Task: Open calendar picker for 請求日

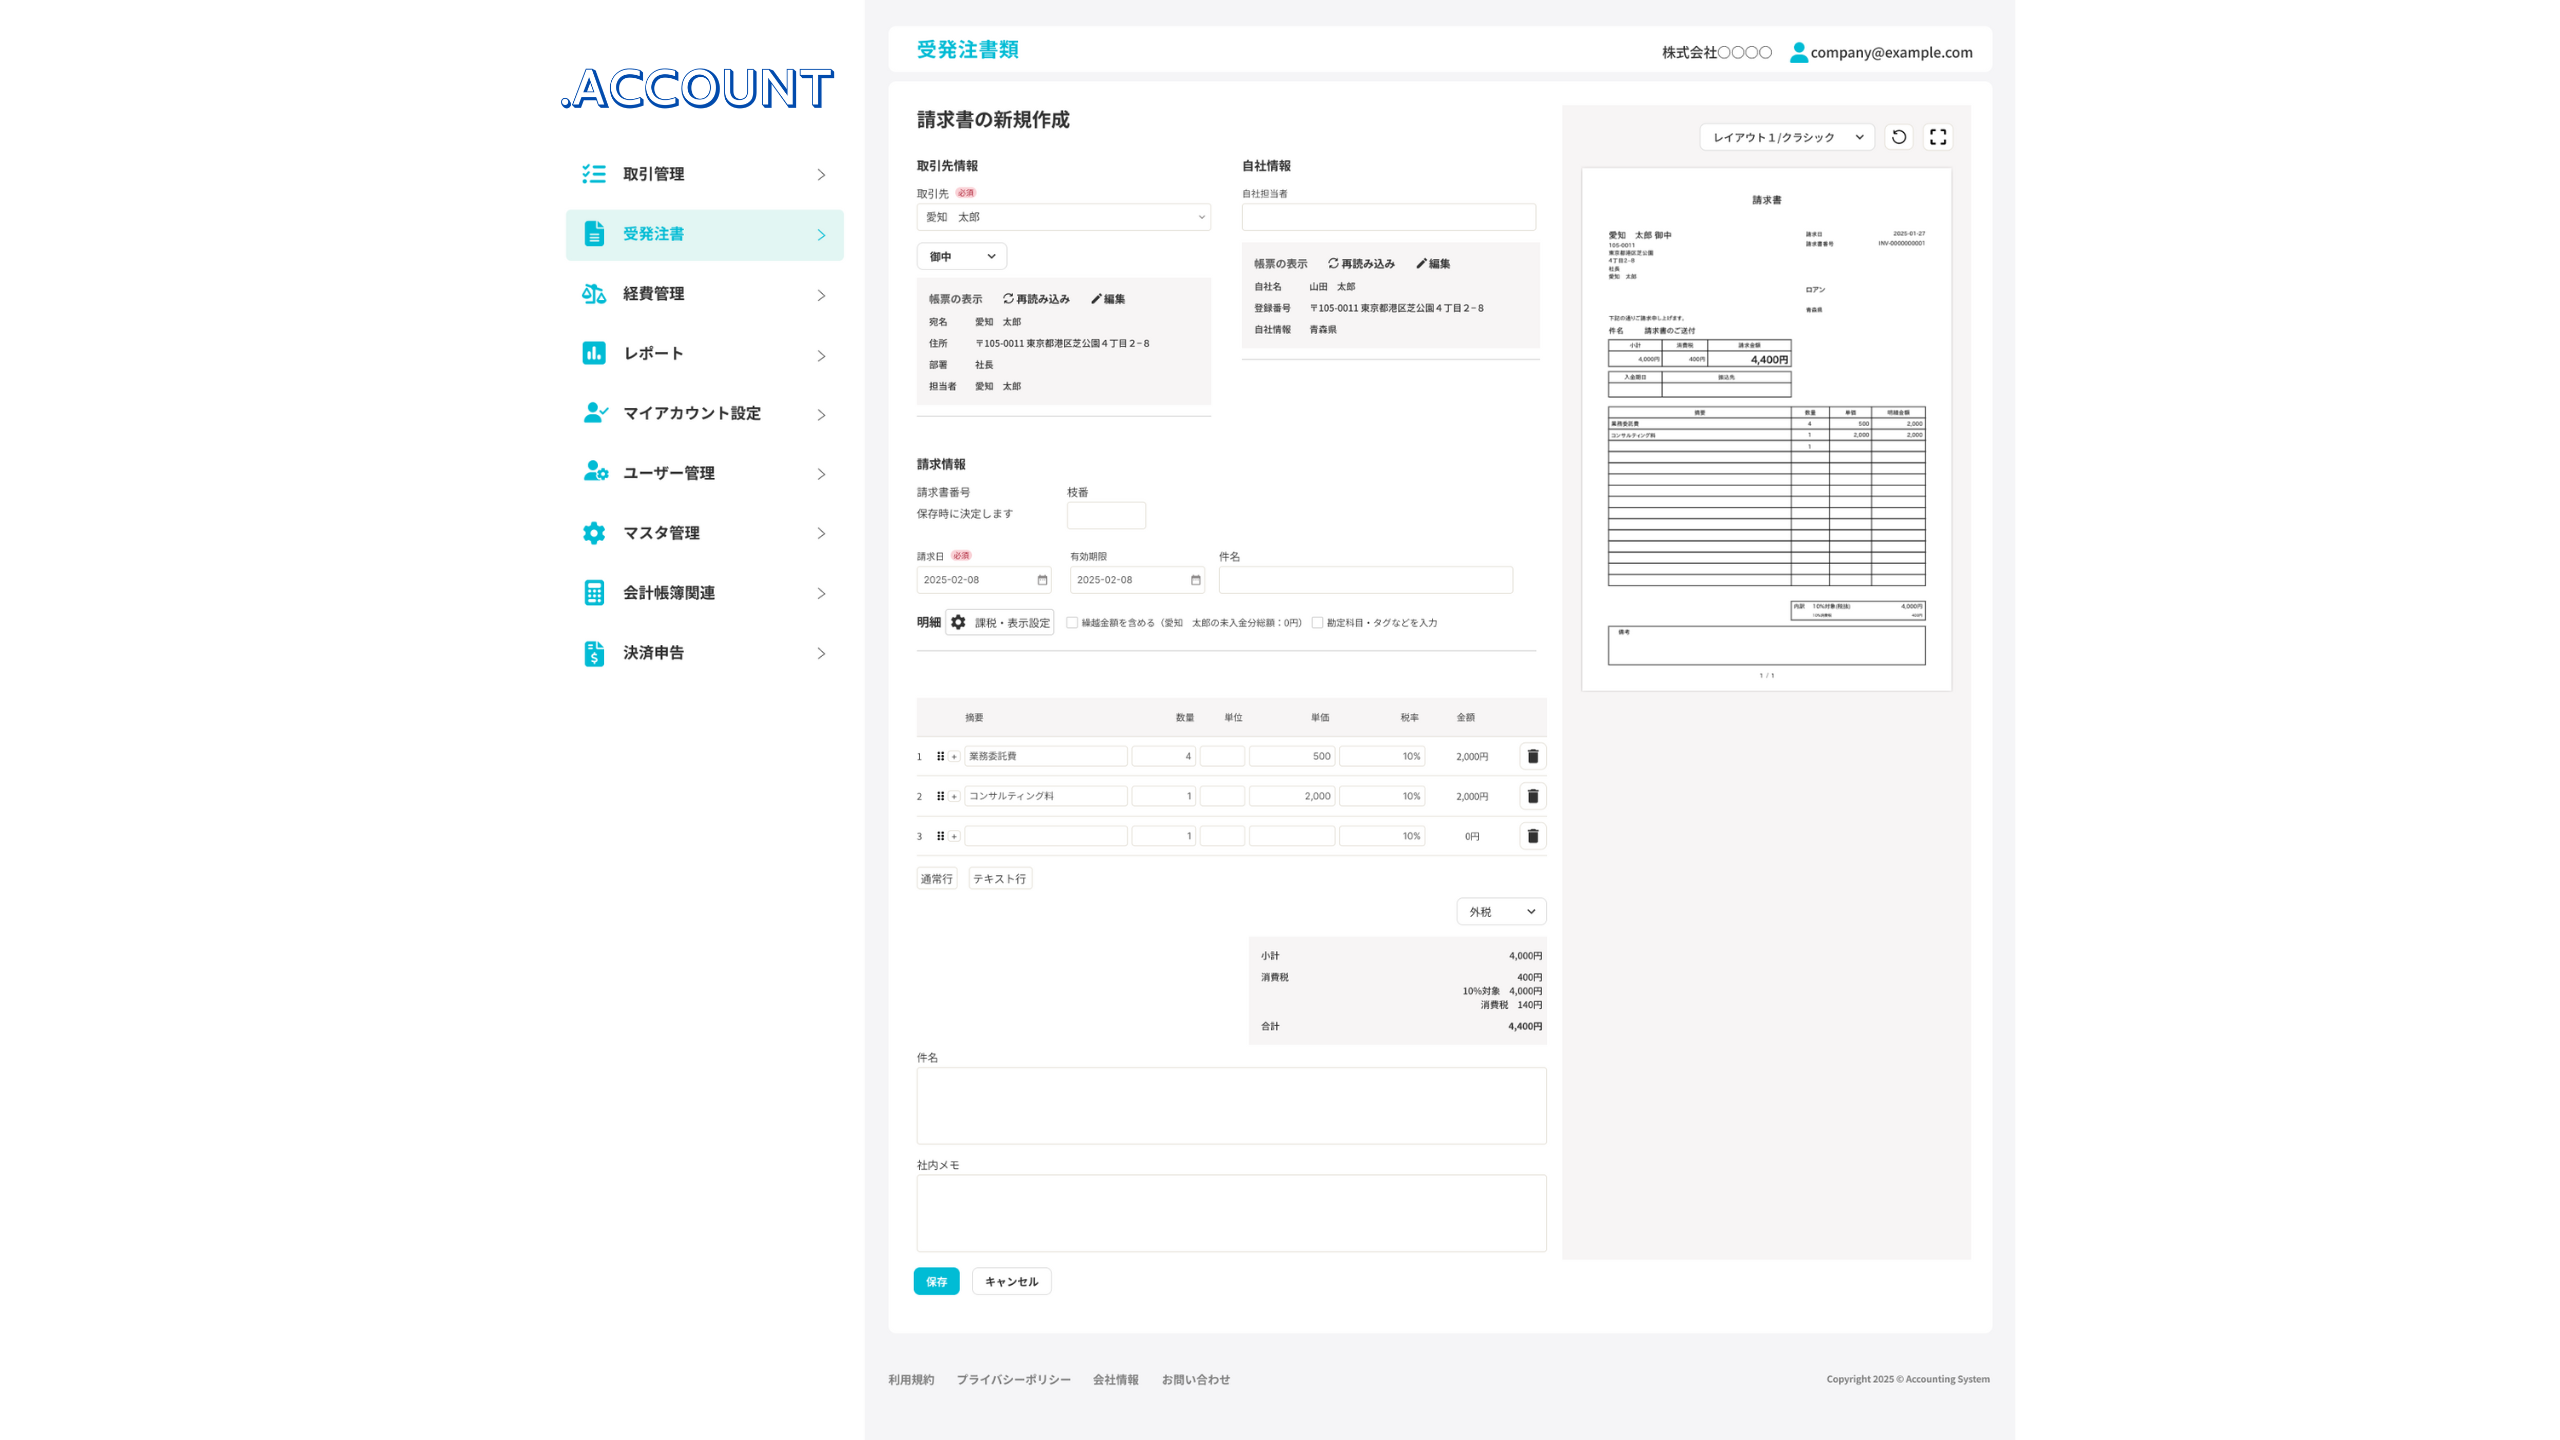Action: [x=1042, y=580]
